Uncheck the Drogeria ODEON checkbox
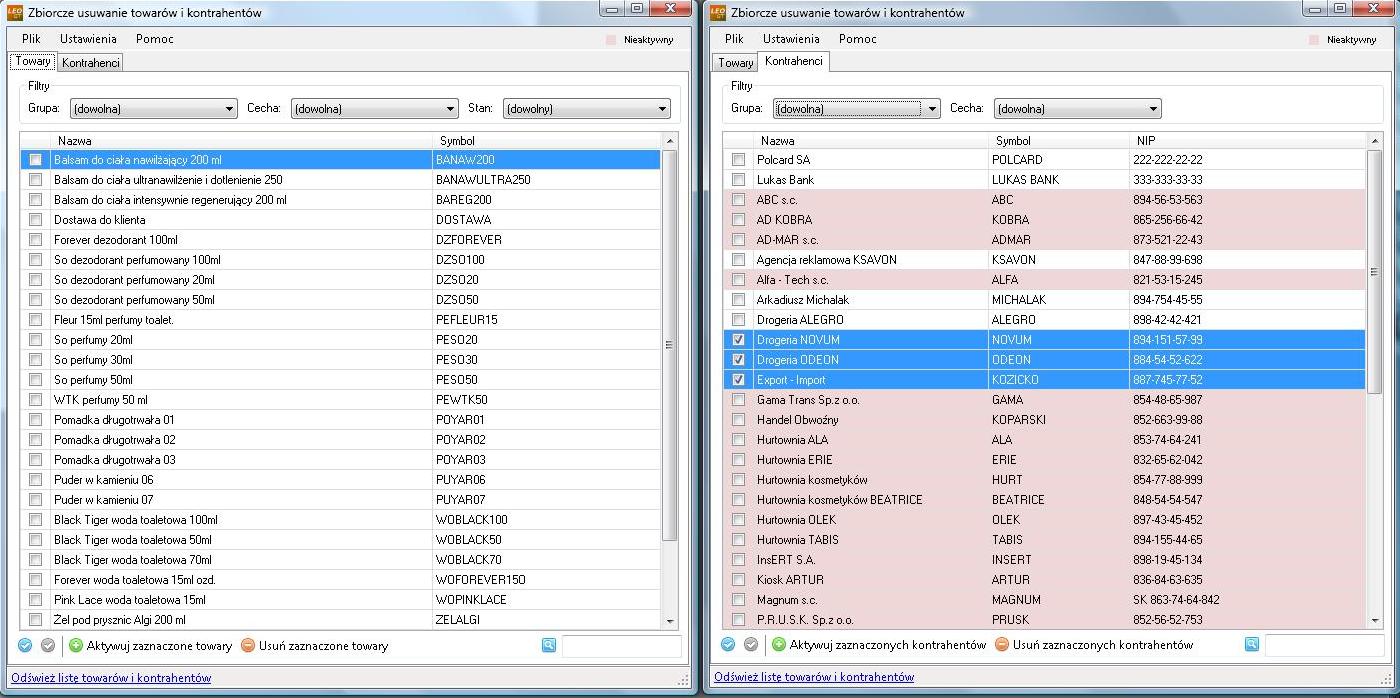1400x698 pixels. (x=739, y=360)
